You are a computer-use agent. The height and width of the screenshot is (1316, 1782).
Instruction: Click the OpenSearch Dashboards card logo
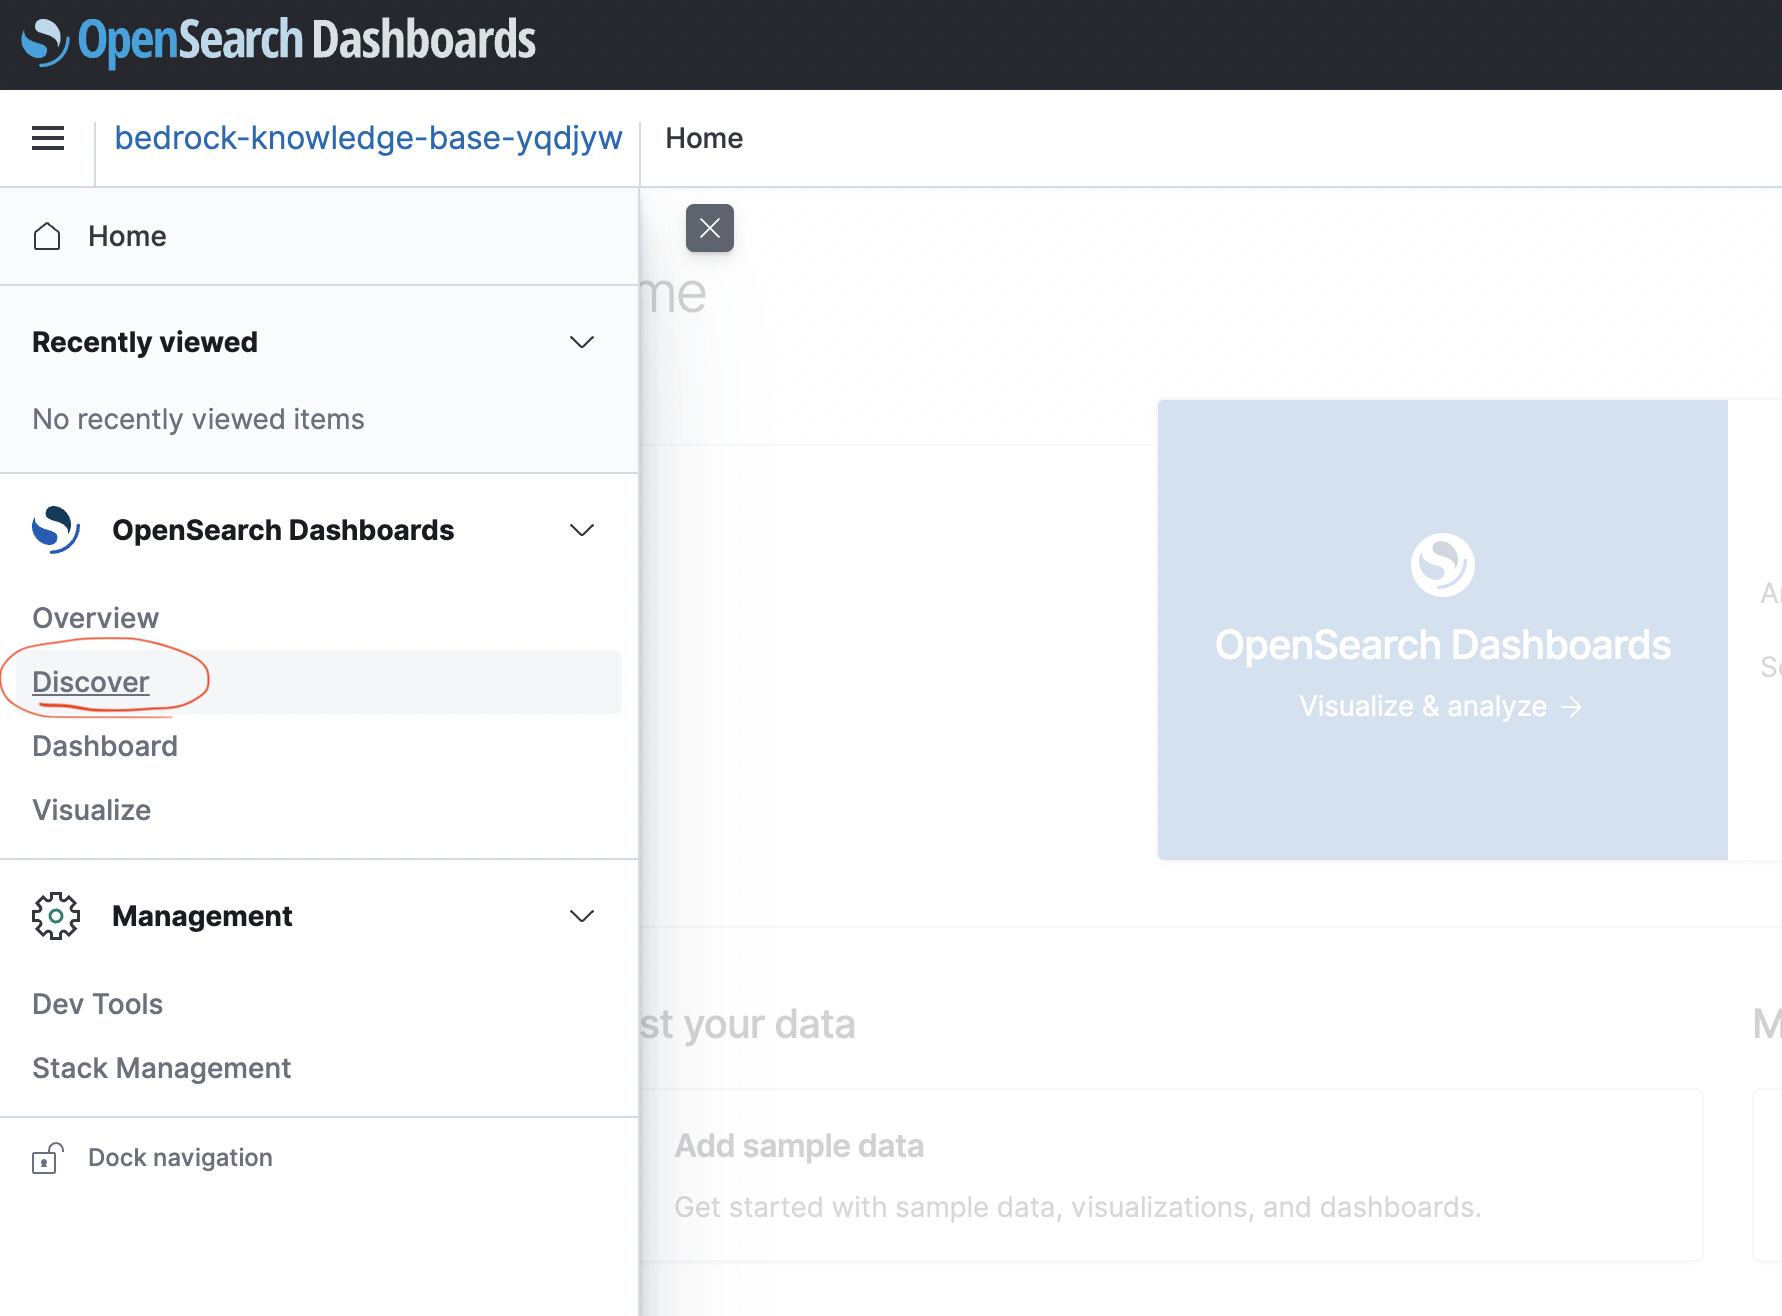pyautogui.click(x=1442, y=565)
